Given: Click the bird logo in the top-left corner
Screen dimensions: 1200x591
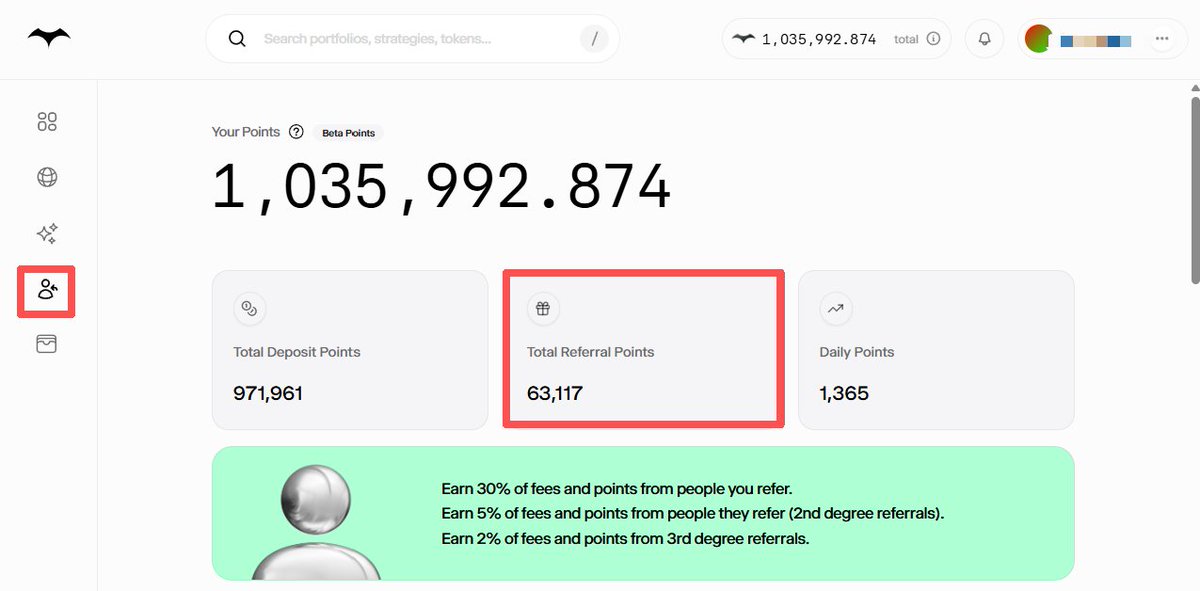Looking at the screenshot, I should (x=48, y=38).
